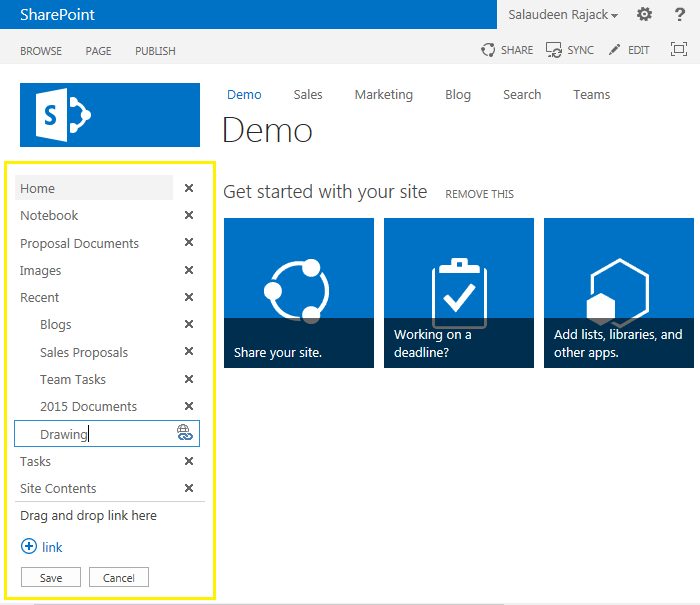Remove the Notebook navigation link

(x=189, y=215)
